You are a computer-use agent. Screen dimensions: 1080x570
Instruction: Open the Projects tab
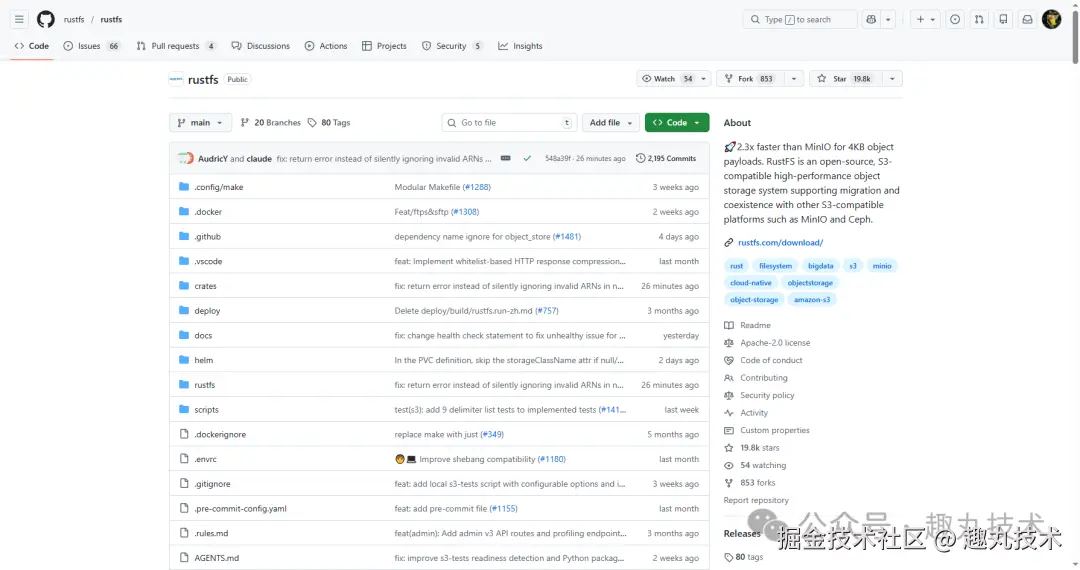tap(384, 46)
